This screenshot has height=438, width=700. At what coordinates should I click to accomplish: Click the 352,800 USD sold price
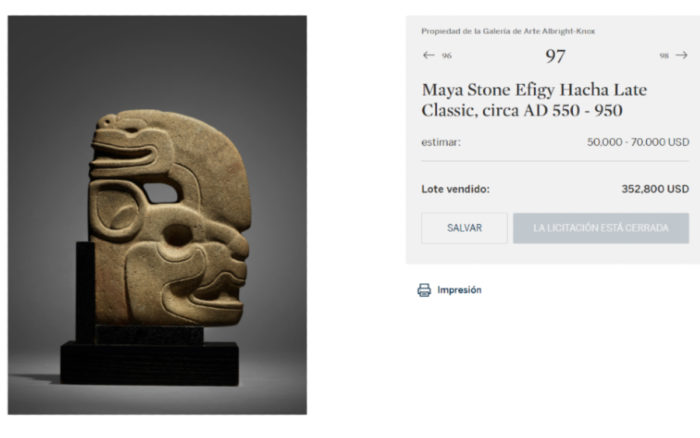click(x=655, y=189)
